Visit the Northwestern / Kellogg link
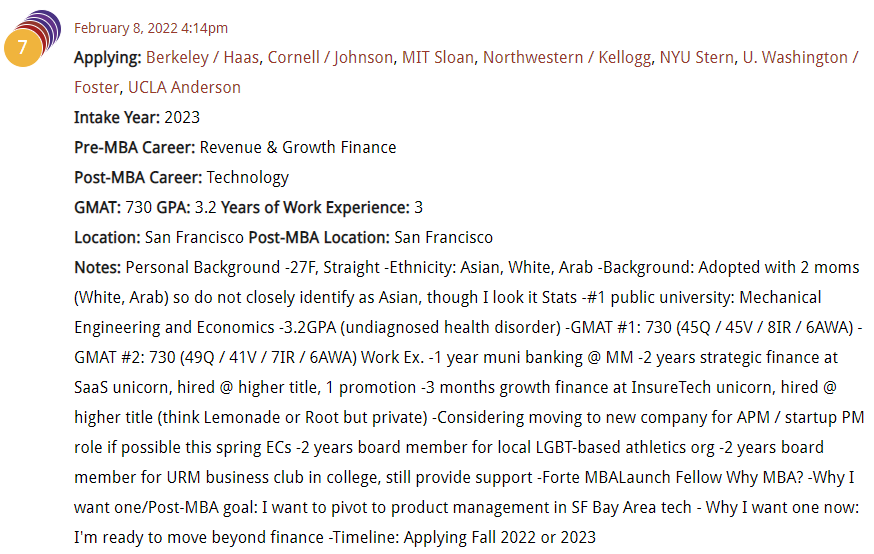This screenshot has height=554, width=874. pos(566,57)
